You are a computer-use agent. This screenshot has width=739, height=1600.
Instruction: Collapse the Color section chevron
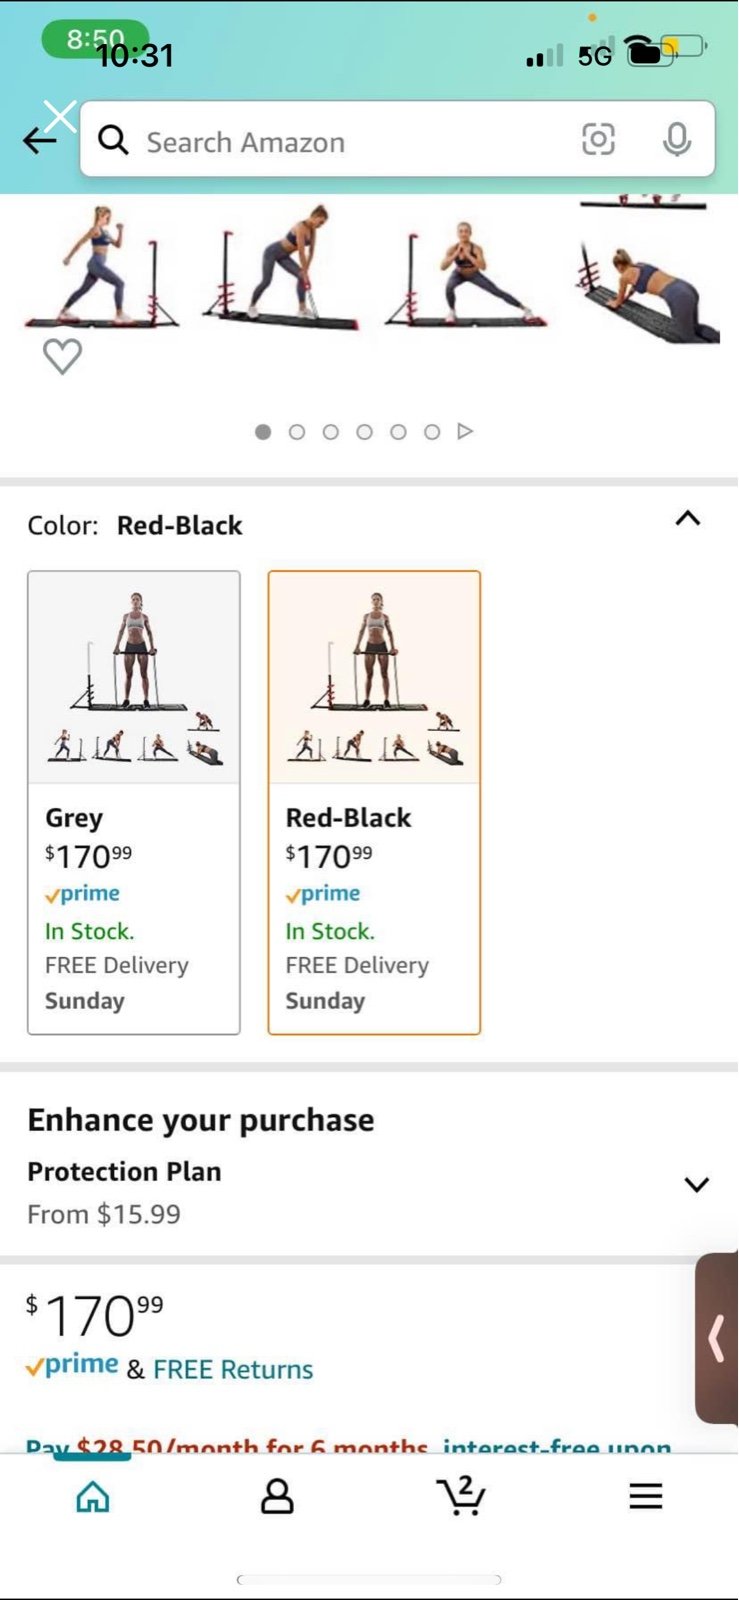pyautogui.click(x=688, y=518)
